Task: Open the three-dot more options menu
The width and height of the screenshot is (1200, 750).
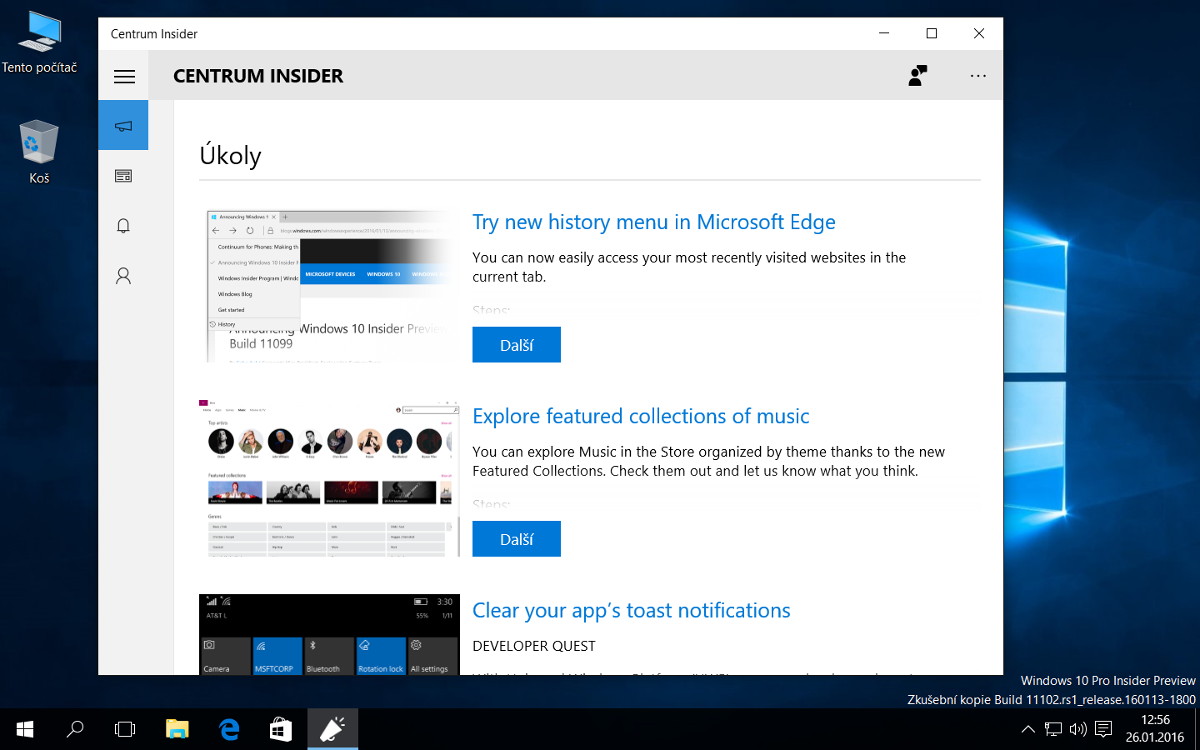Action: point(978,76)
